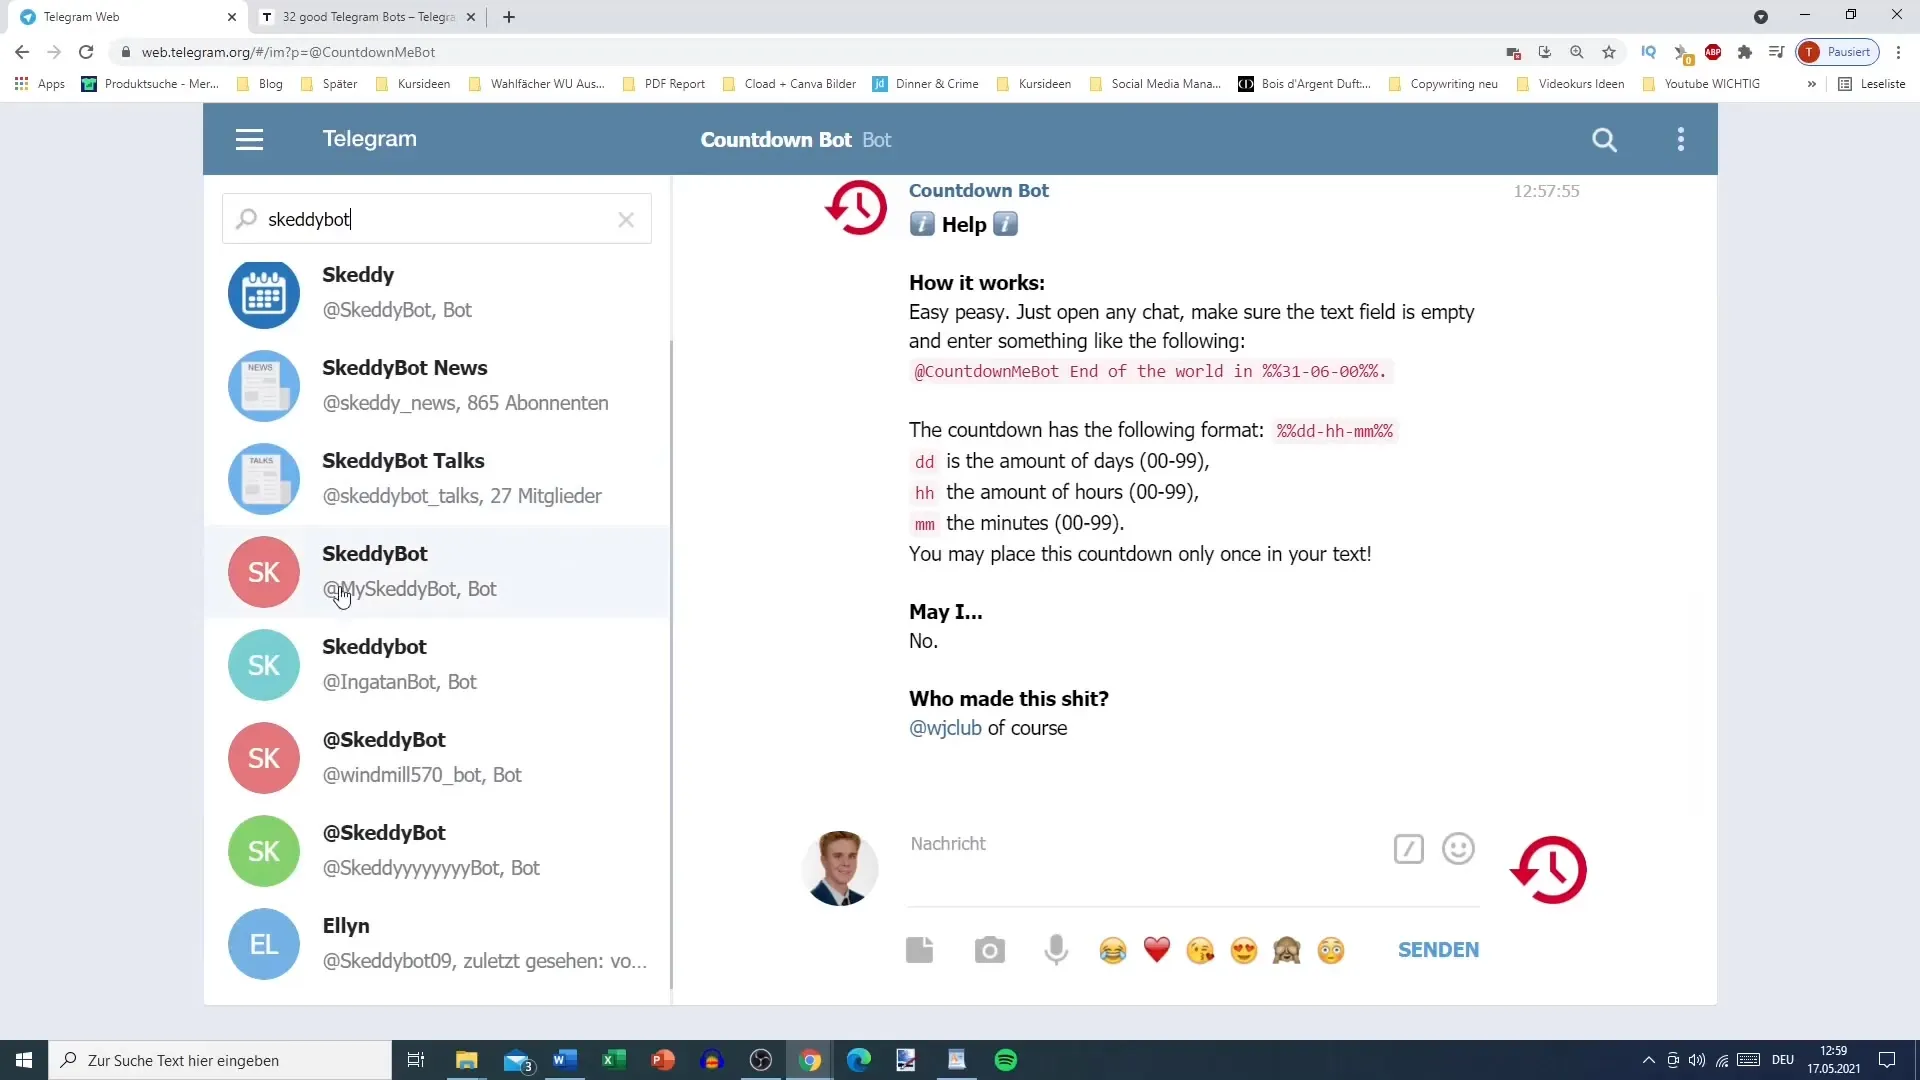This screenshot has height=1080, width=1920.
Task: Open the bot commands slash icon
Action: pyautogui.click(x=1408, y=849)
